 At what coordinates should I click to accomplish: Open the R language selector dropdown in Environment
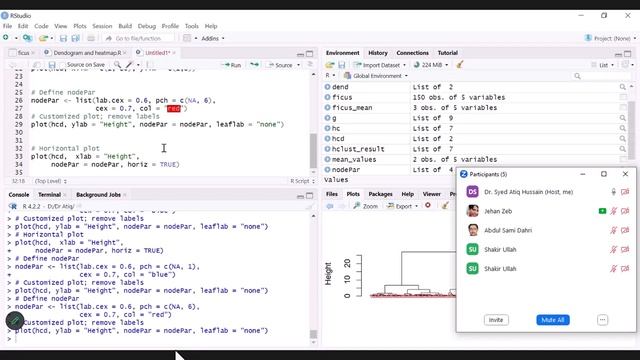pyautogui.click(x=330, y=76)
